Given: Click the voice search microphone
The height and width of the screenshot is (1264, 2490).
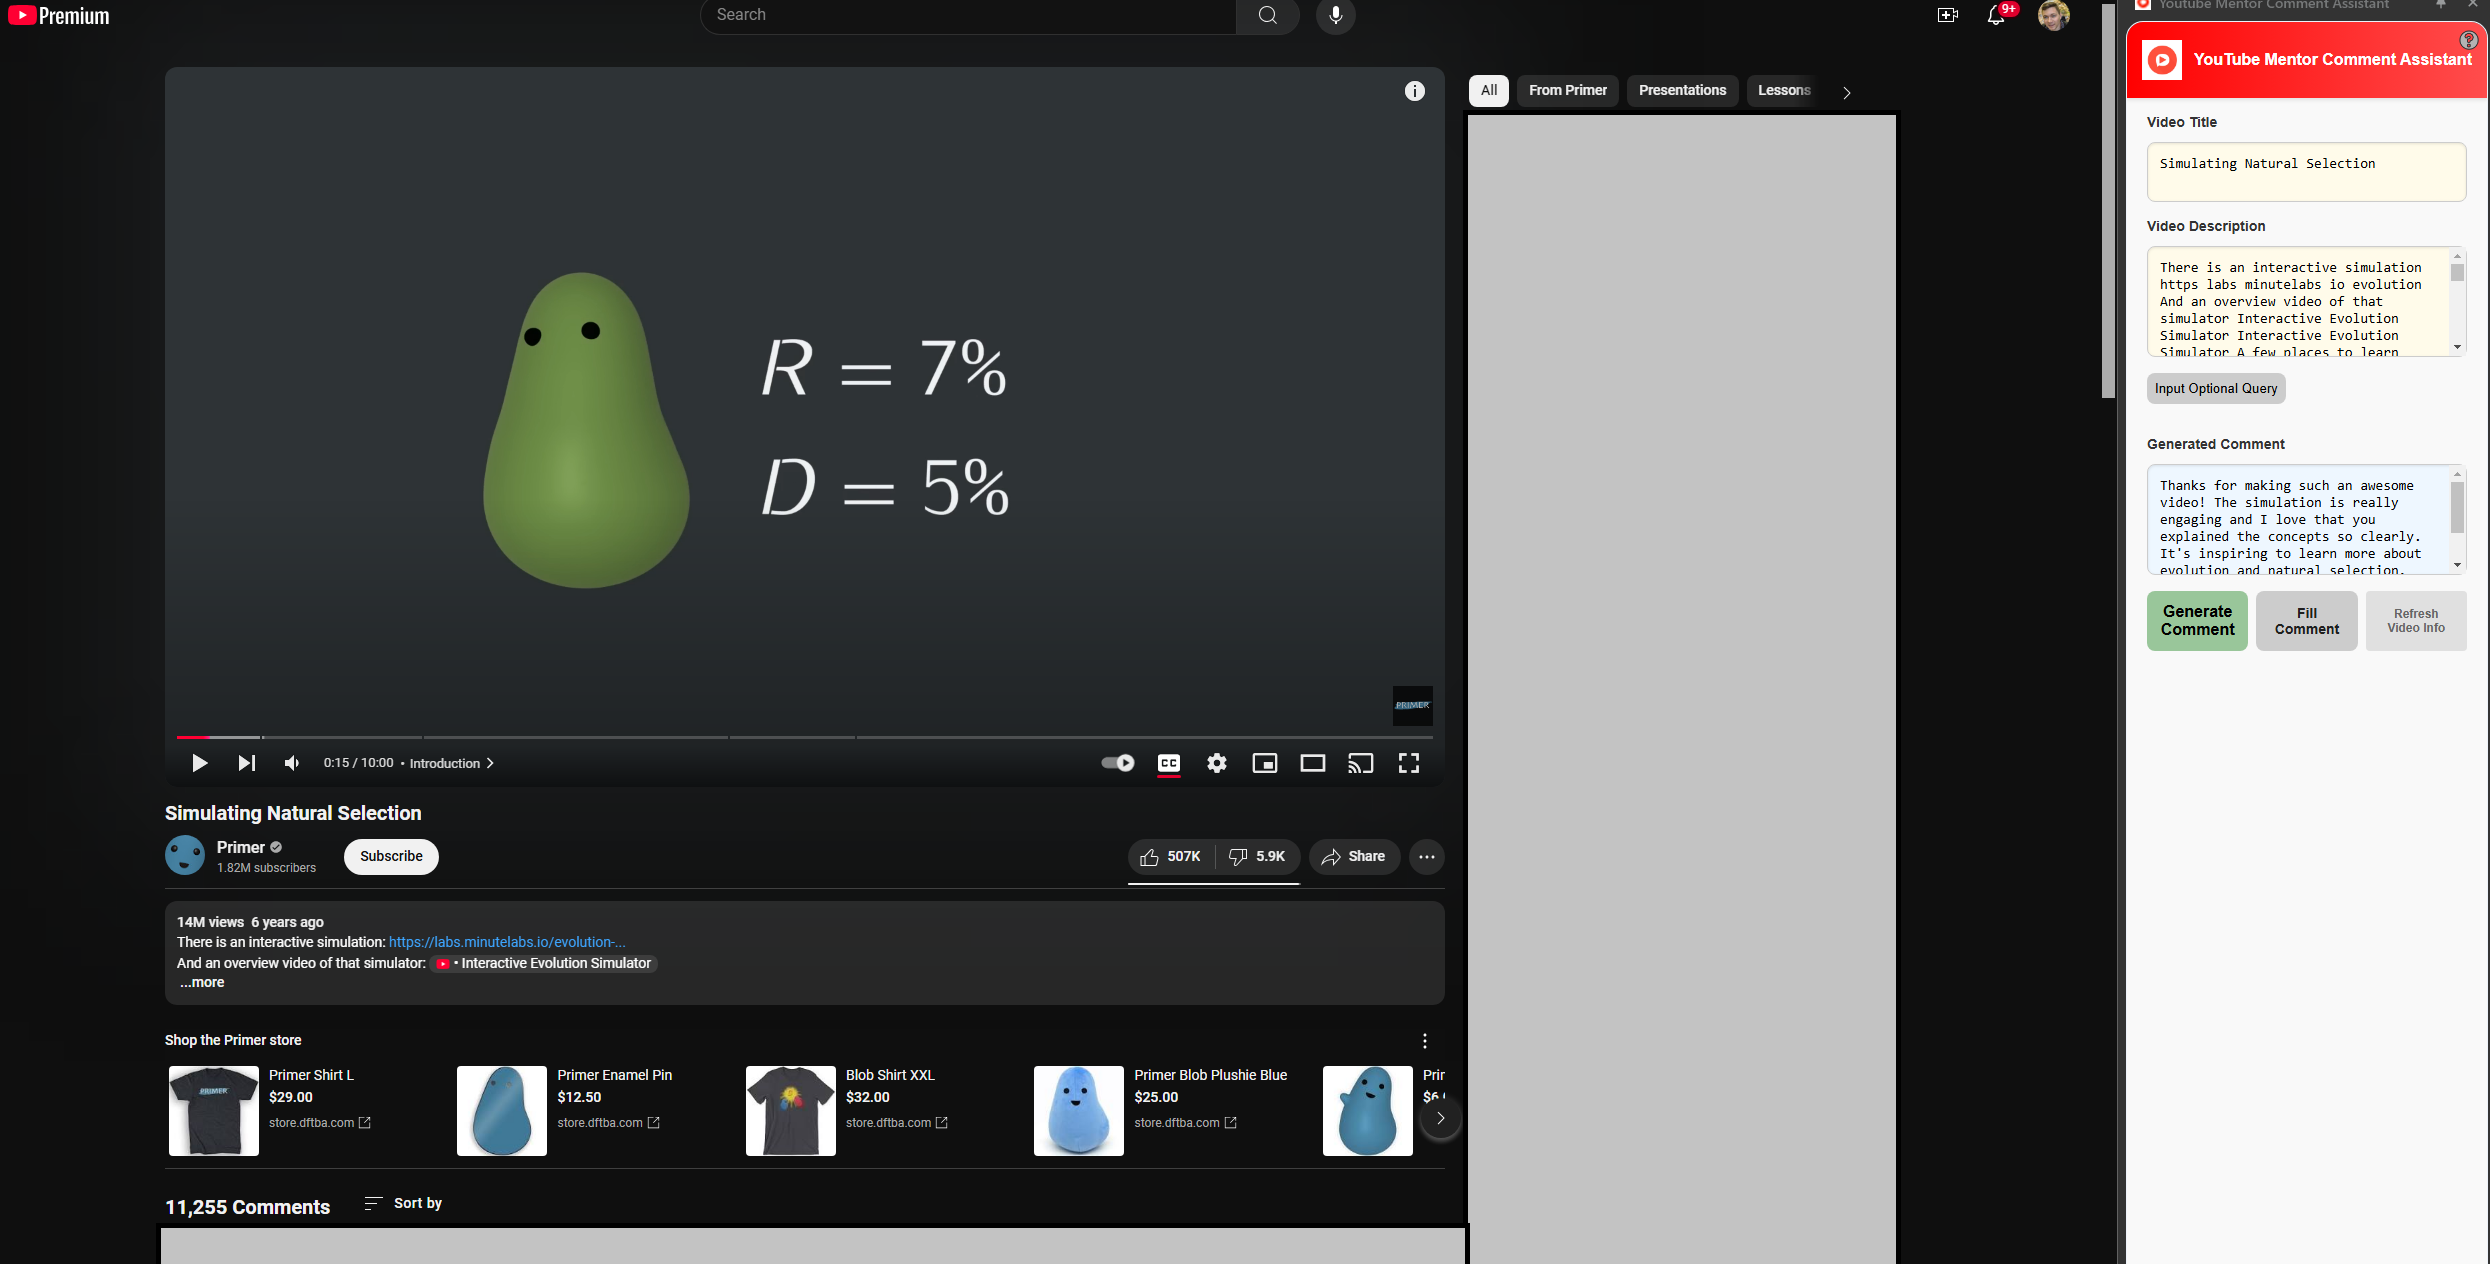Looking at the screenshot, I should [1335, 15].
